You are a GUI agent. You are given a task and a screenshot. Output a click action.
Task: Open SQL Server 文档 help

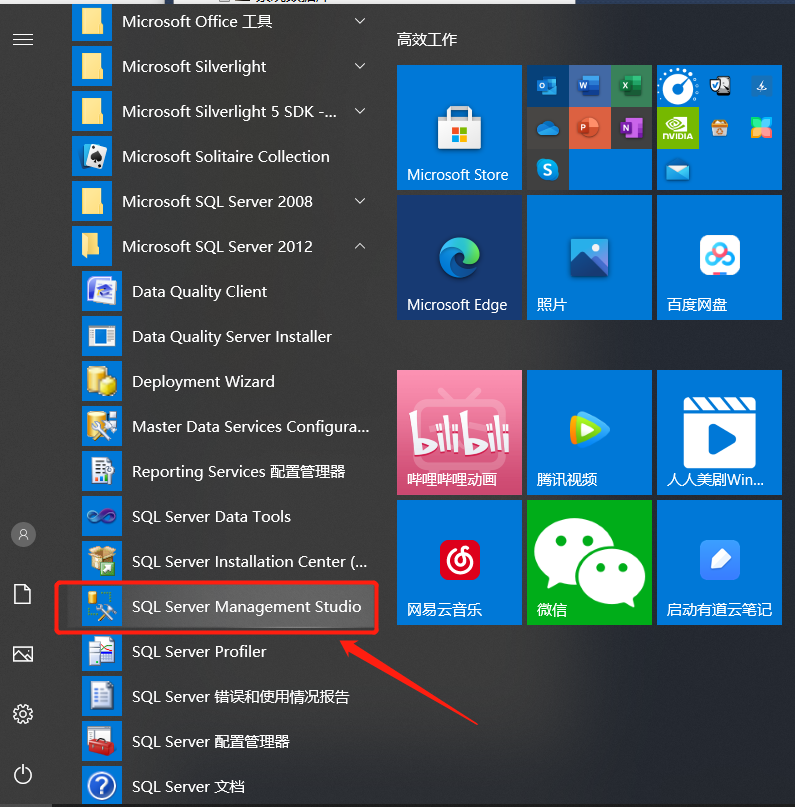tap(220, 786)
